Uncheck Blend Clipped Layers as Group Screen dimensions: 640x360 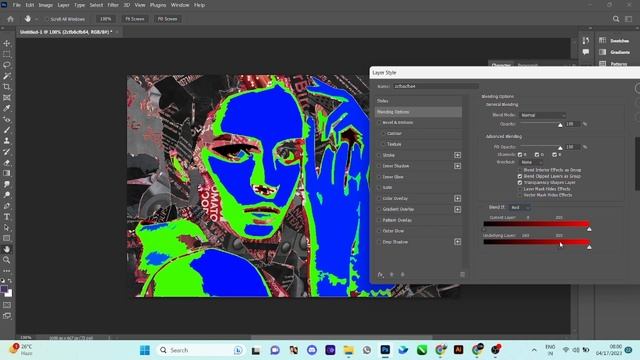tap(520, 176)
